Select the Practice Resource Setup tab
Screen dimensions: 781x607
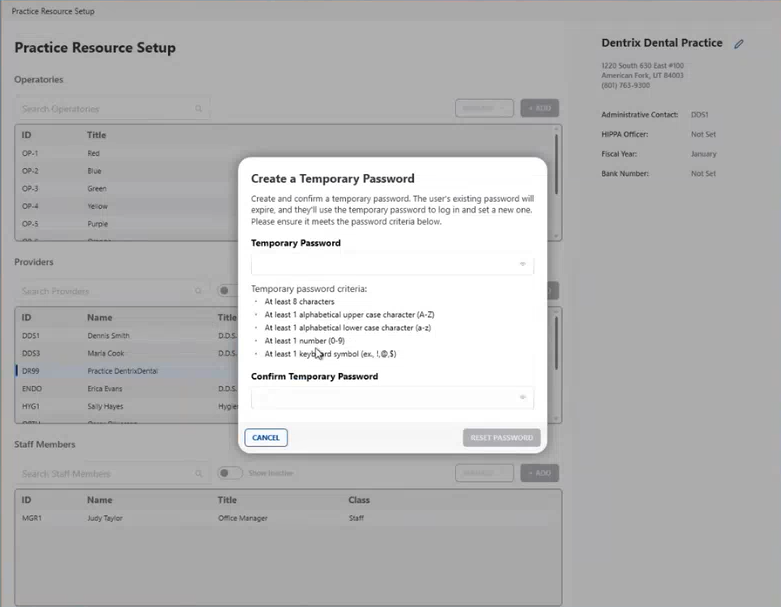(x=52, y=11)
